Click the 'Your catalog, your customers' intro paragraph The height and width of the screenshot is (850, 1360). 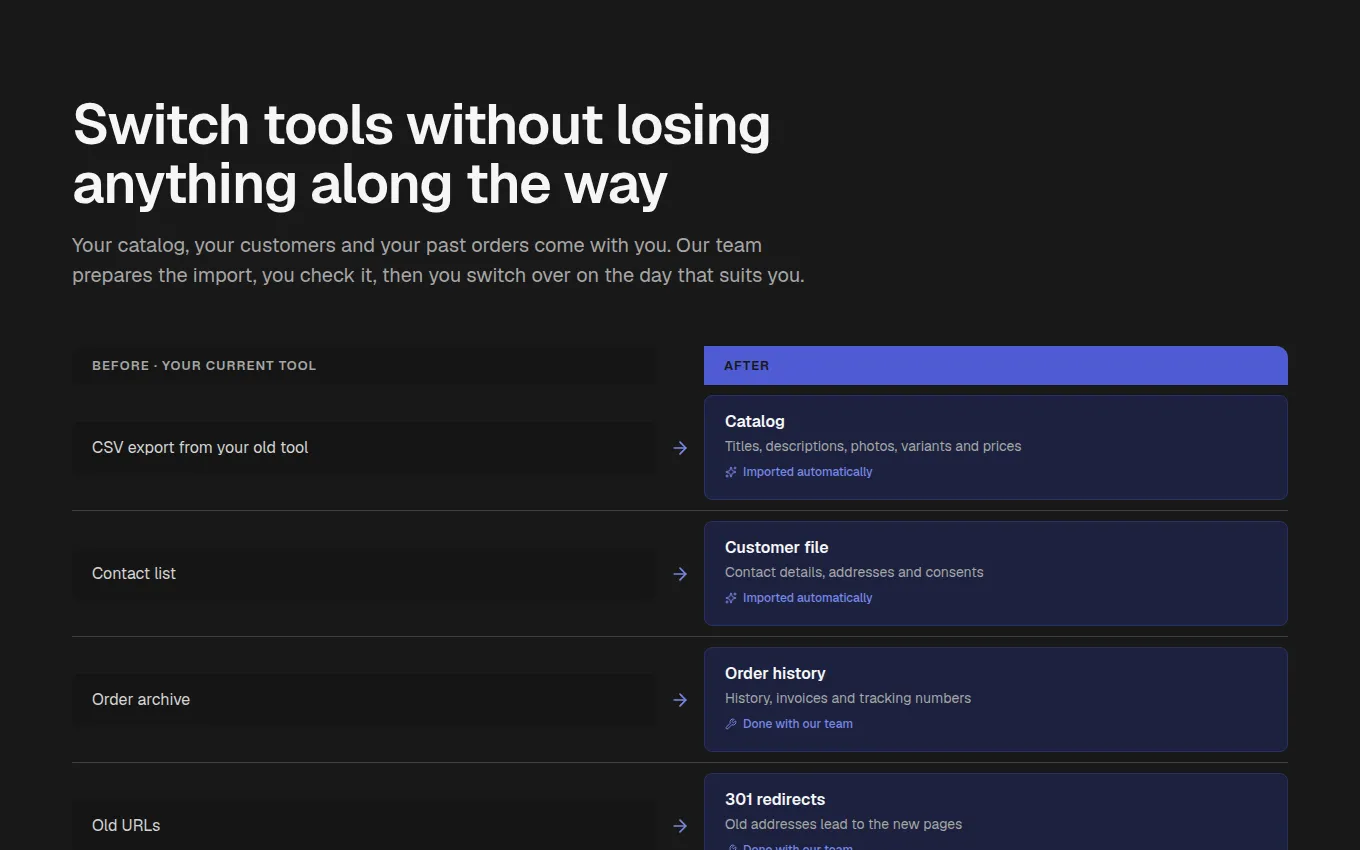point(438,260)
